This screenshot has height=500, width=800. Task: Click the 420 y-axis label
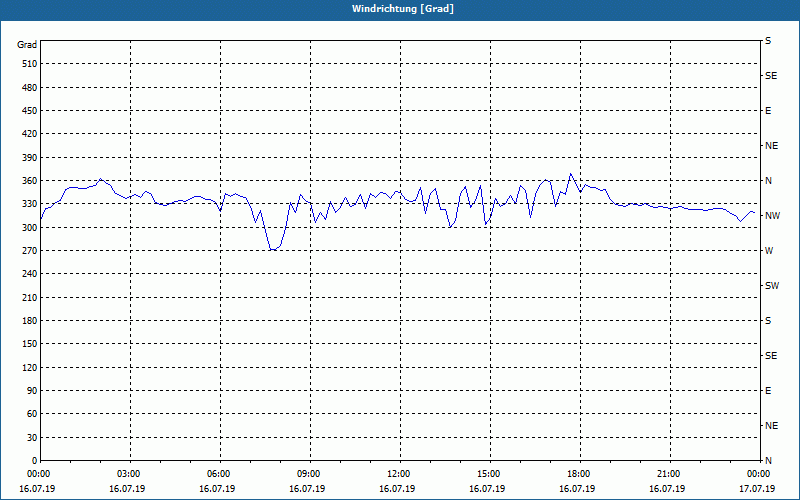point(30,134)
